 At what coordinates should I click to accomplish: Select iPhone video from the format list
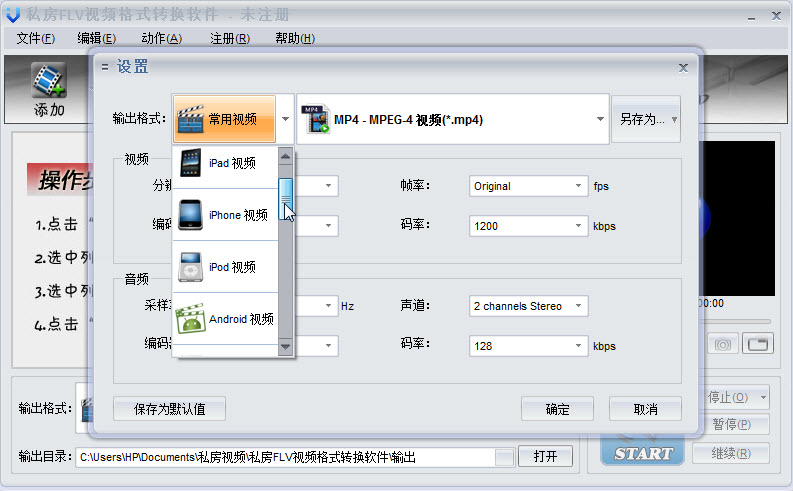pos(226,215)
